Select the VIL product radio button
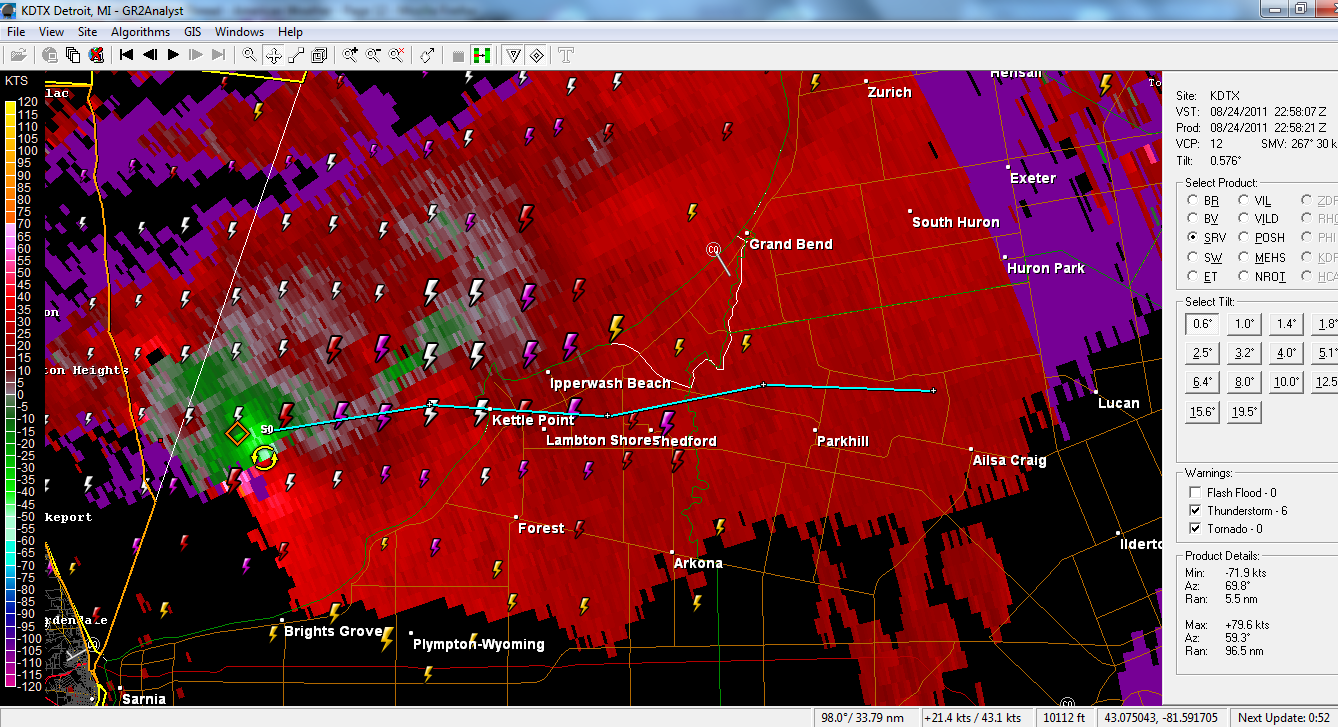Image resolution: width=1338 pixels, height=727 pixels. pos(1245,200)
